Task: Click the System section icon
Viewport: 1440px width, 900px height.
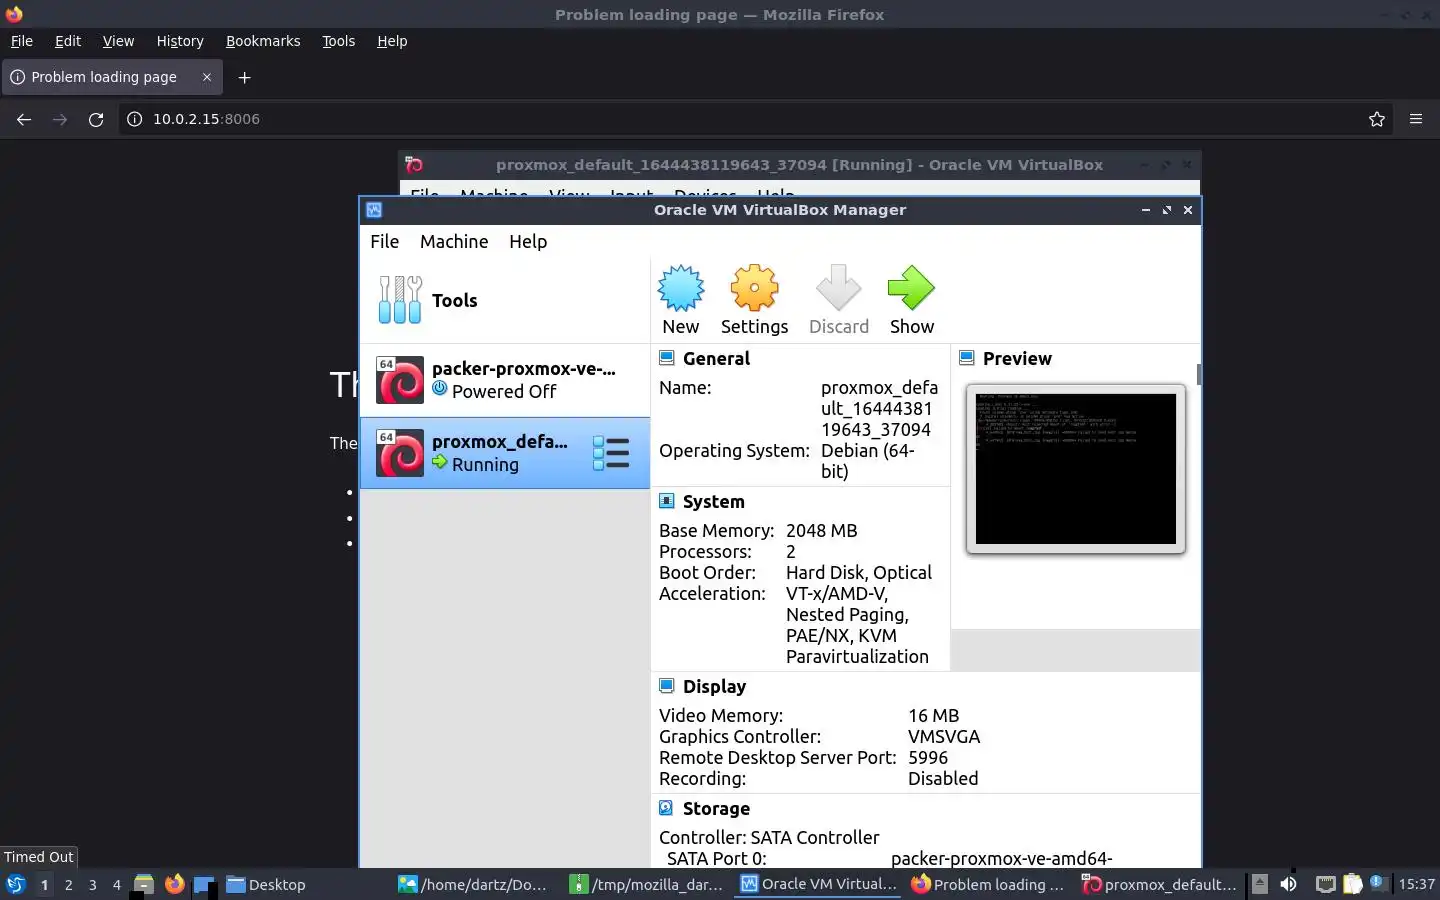Action: pyautogui.click(x=667, y=501)
